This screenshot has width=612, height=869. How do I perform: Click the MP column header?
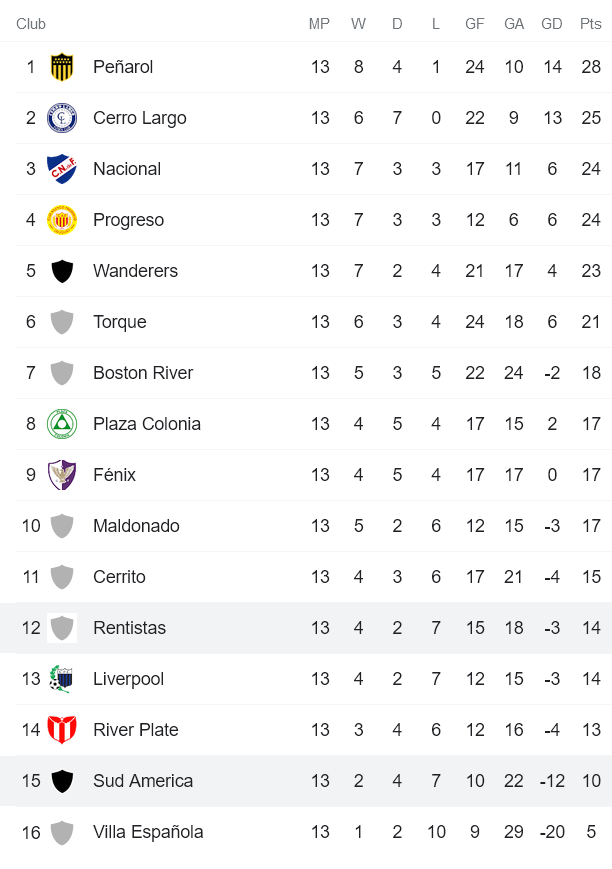[x=319, y=24]
